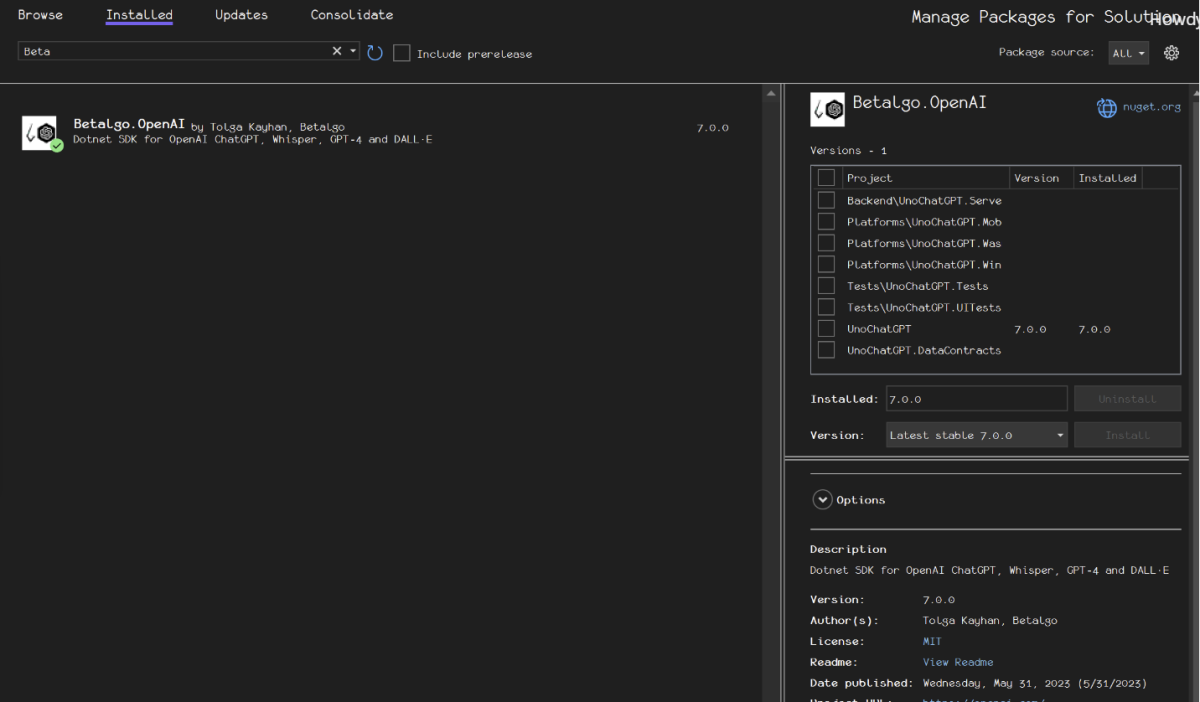Image resolution: width=1200 pixels, height=702 pixels.
Task: Click the Betalgo.OpenAI package icon in list
Action: coord(40,133)
